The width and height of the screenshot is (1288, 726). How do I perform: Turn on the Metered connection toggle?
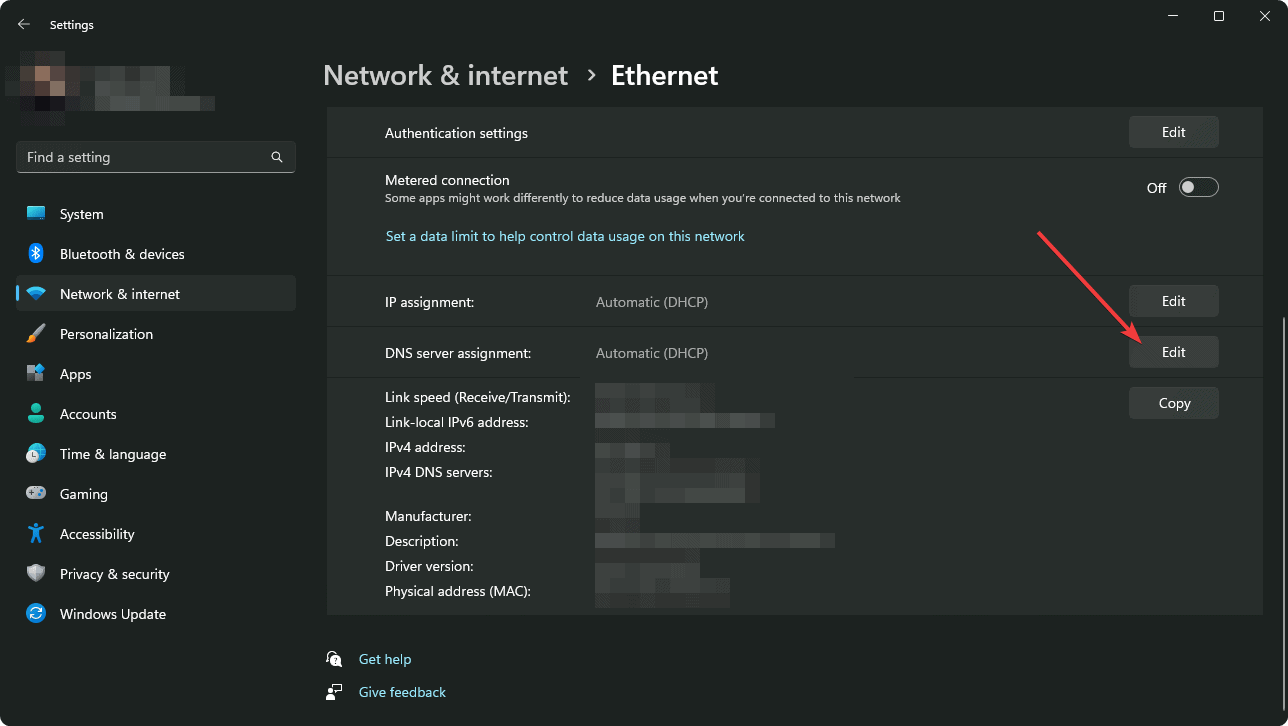coord(1198,188)
